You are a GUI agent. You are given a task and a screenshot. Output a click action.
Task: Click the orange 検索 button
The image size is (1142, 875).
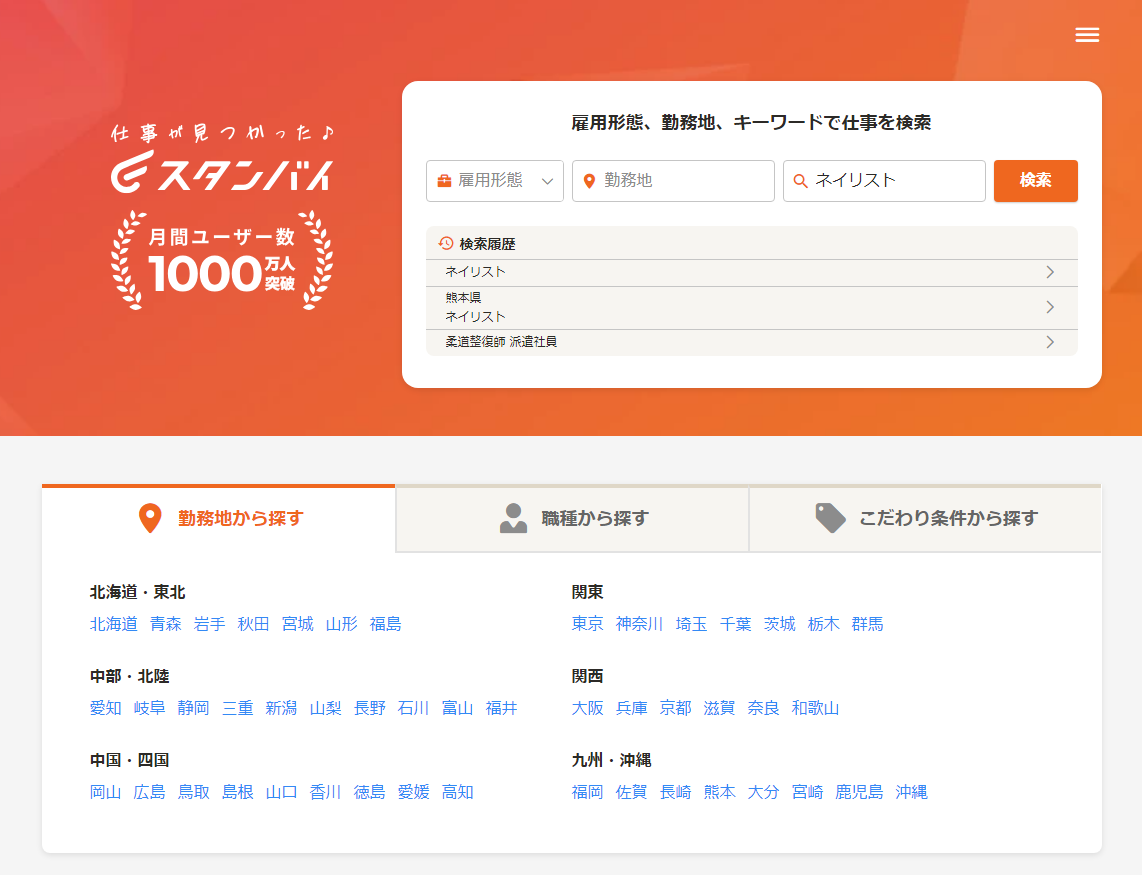[1035, 181]
